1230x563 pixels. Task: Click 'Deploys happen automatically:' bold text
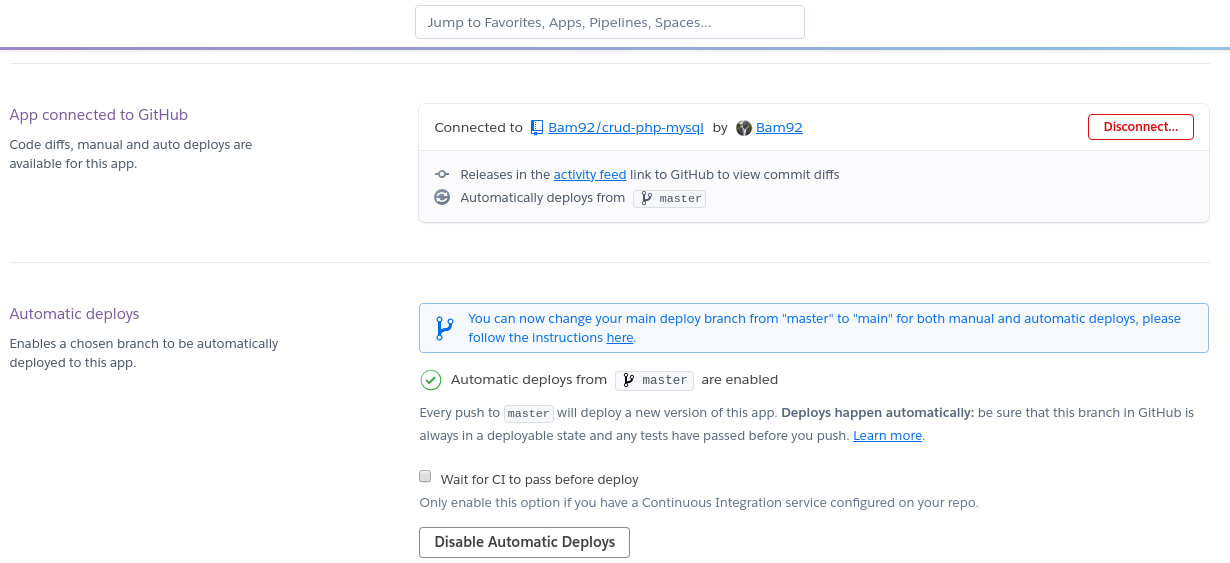(877, 412)
